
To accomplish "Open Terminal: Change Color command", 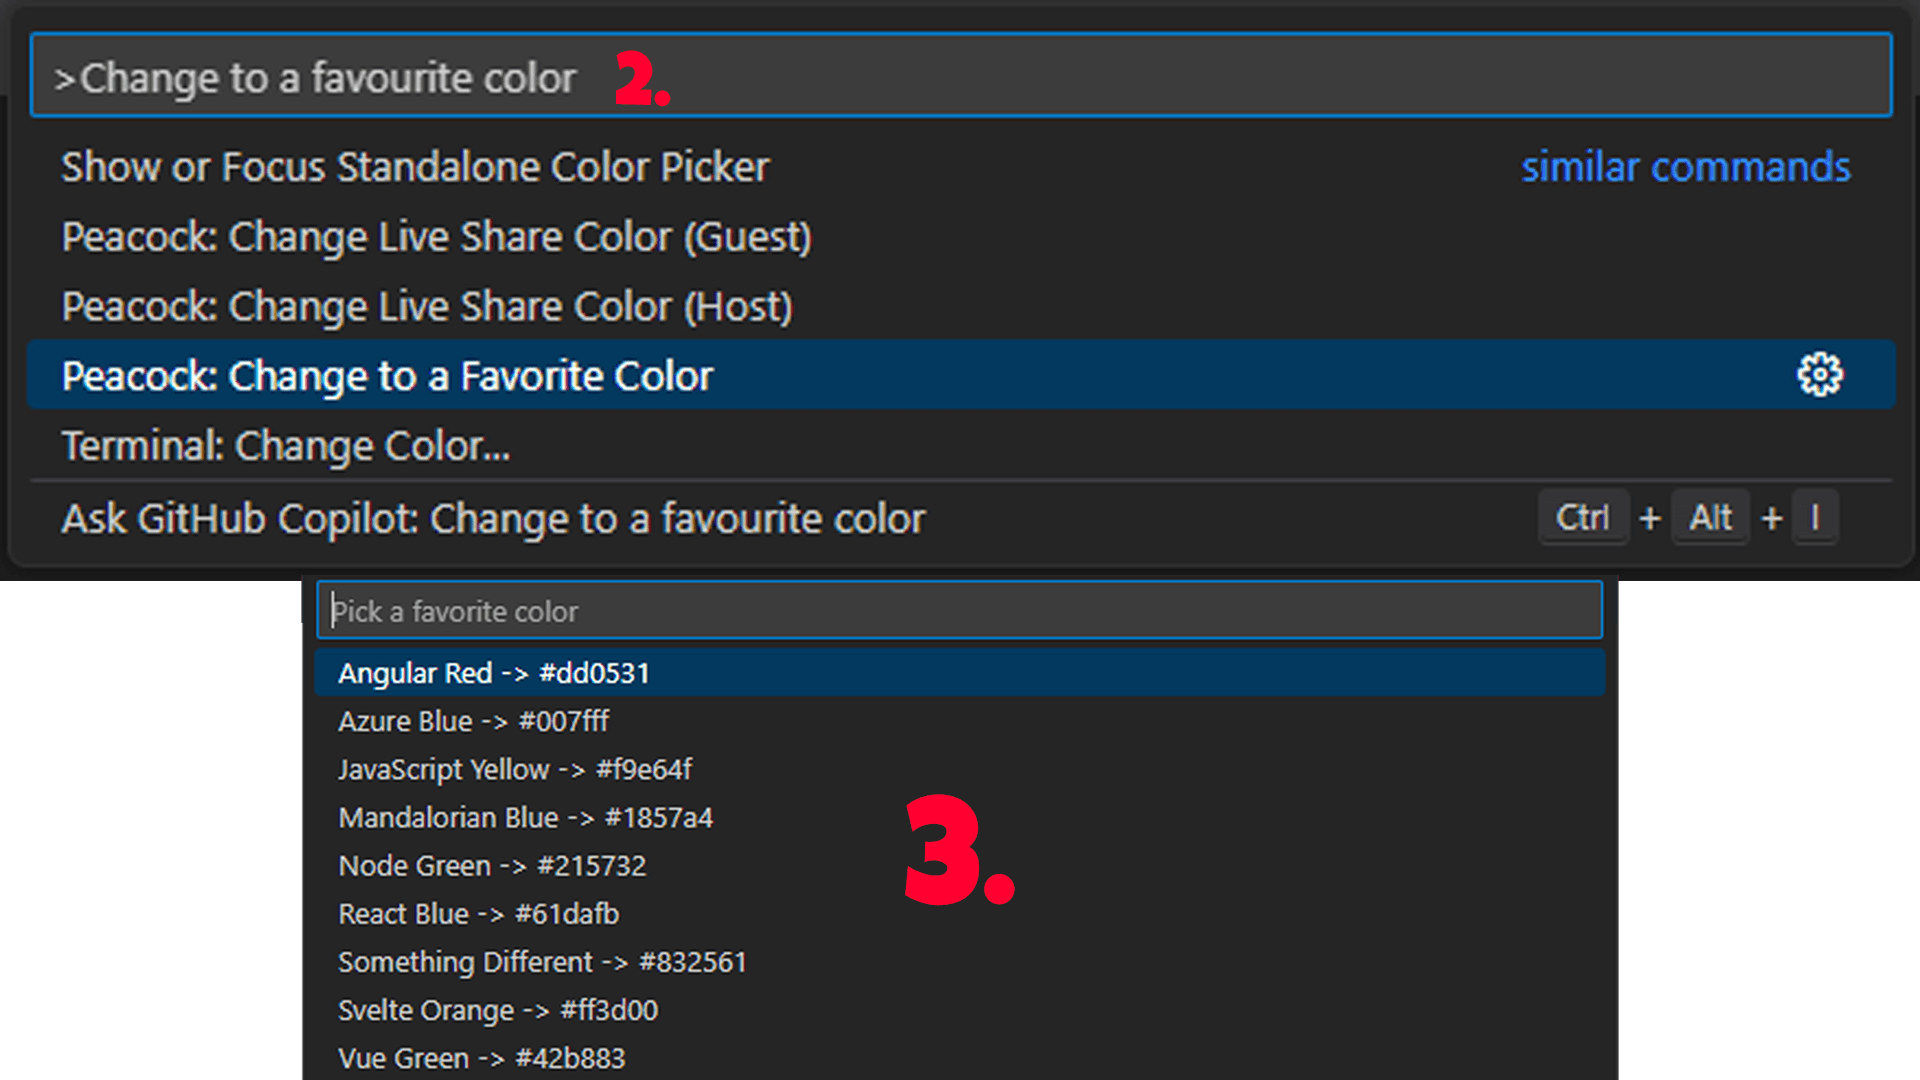I will [286, 446].
